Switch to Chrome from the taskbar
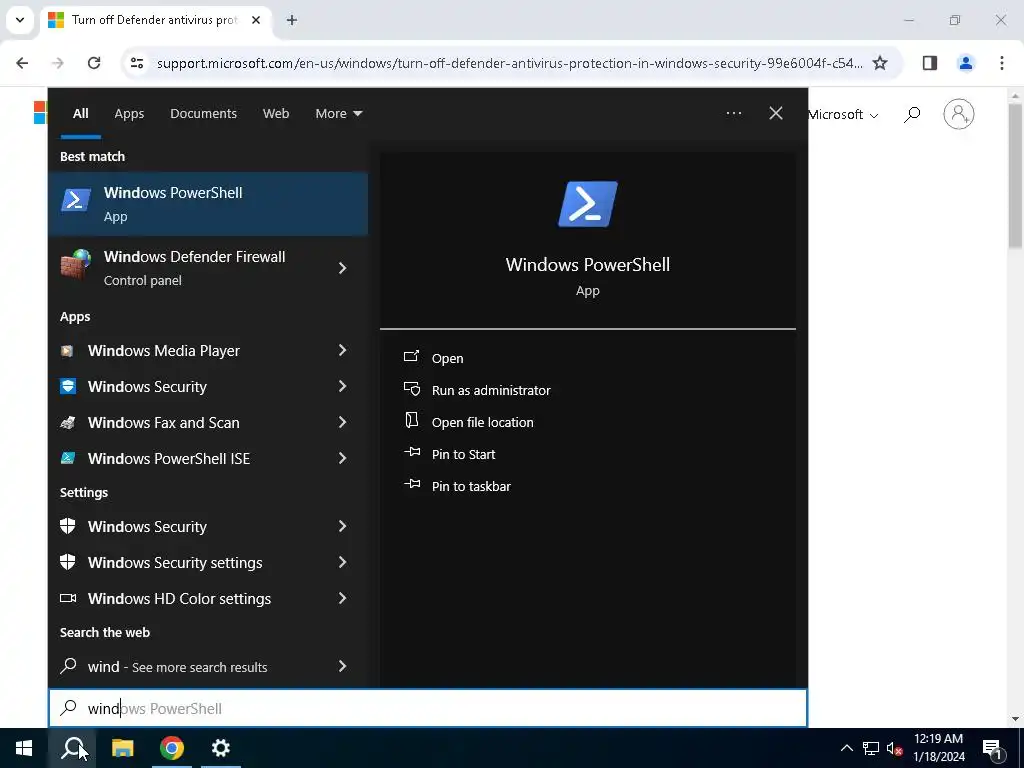This screenshot has width=1024, height=768. point(172,748)
